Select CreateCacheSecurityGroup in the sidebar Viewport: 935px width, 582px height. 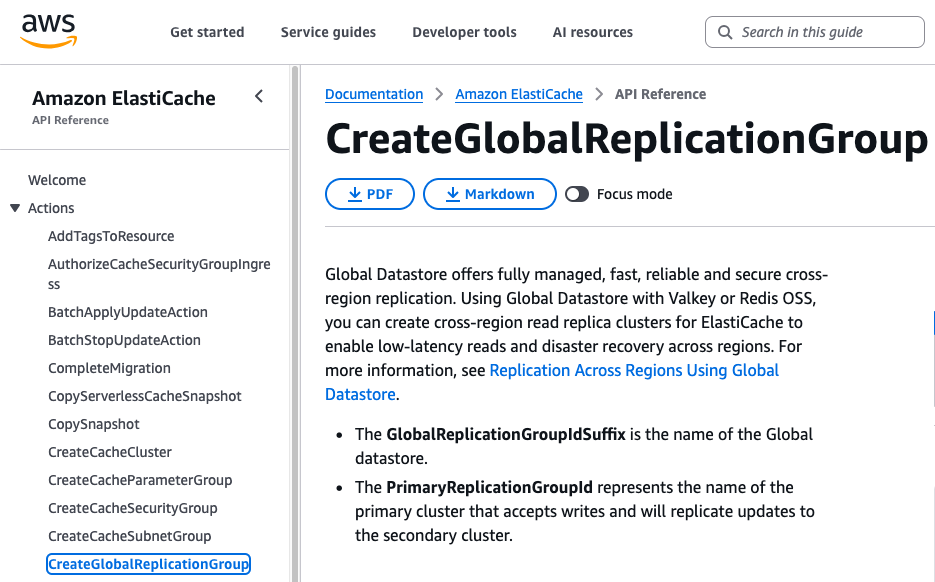(x=132, y=508)
